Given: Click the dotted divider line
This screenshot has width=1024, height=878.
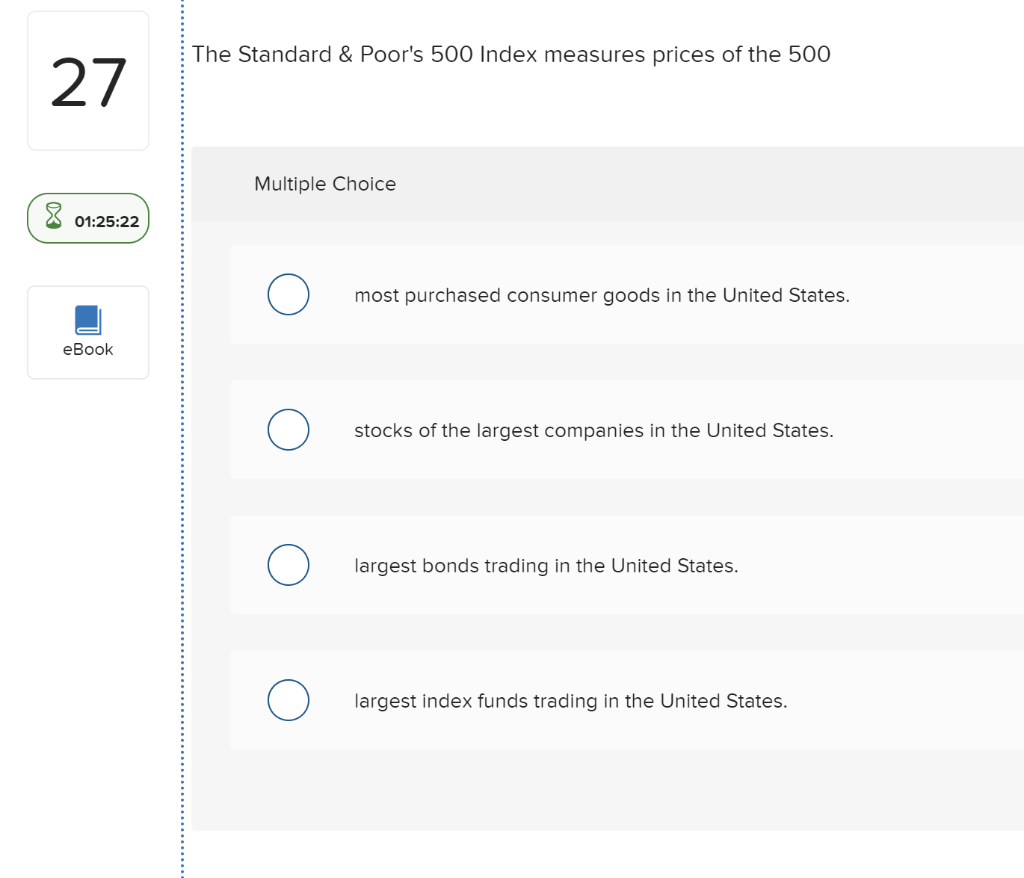Looking at the screenshot, I should (x=182, y=440).
